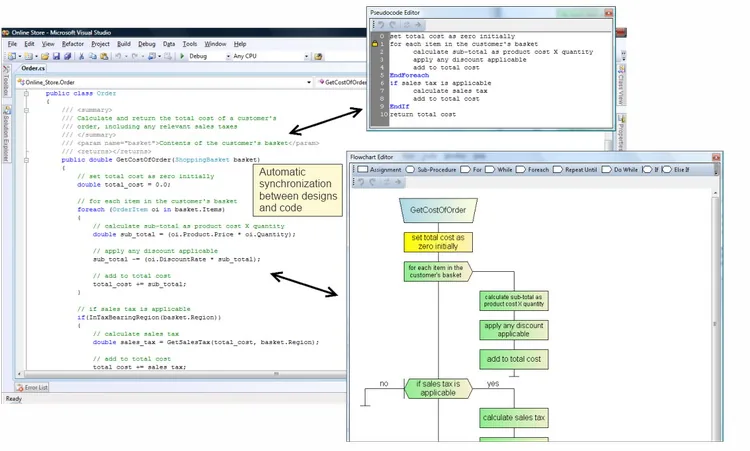750x451 pixels.
Task: Open the View menu
Action: pos(48,44)
